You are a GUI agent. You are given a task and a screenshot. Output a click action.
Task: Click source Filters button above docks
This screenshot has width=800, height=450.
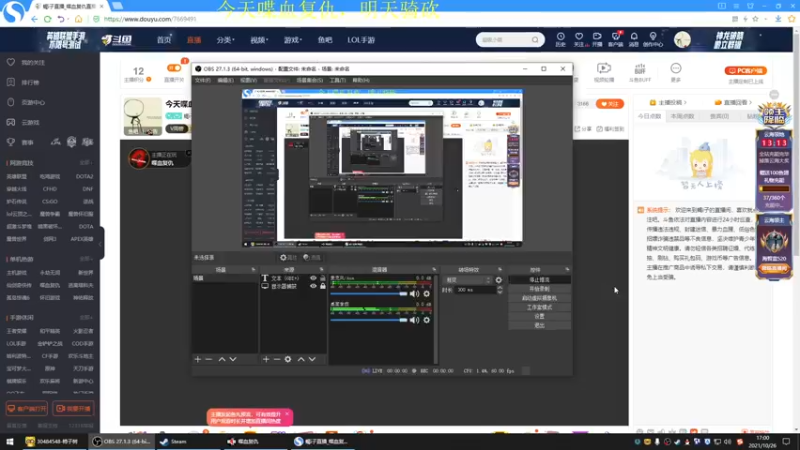pyautogui.click(x=312, y=258)
